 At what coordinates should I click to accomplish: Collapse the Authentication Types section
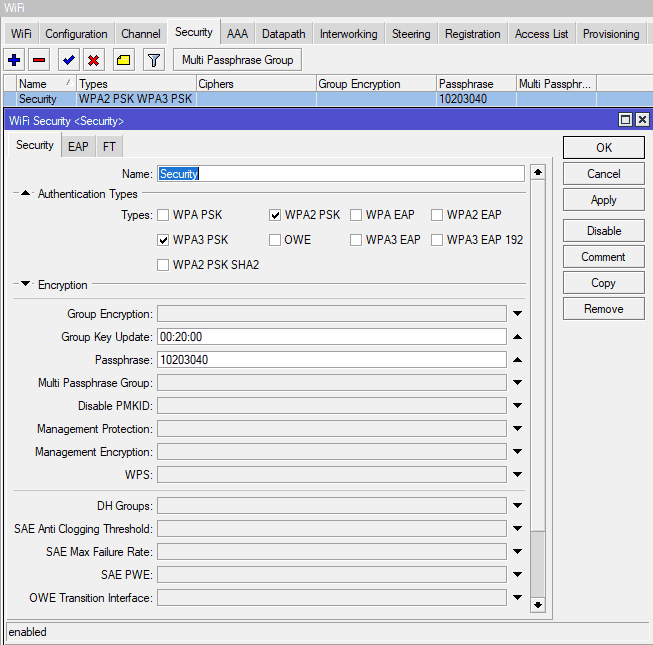click(x=26, y=194)
